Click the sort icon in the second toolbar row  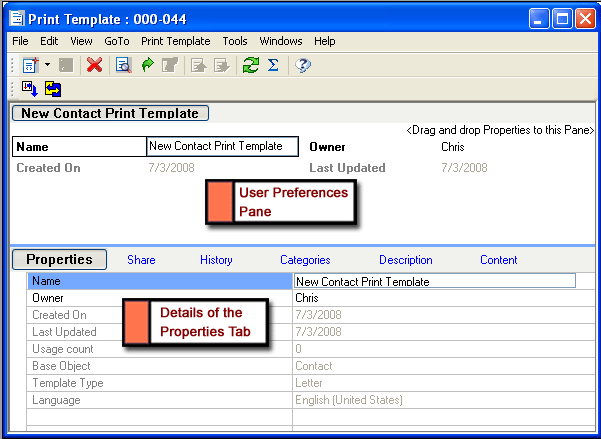point(29,89)
